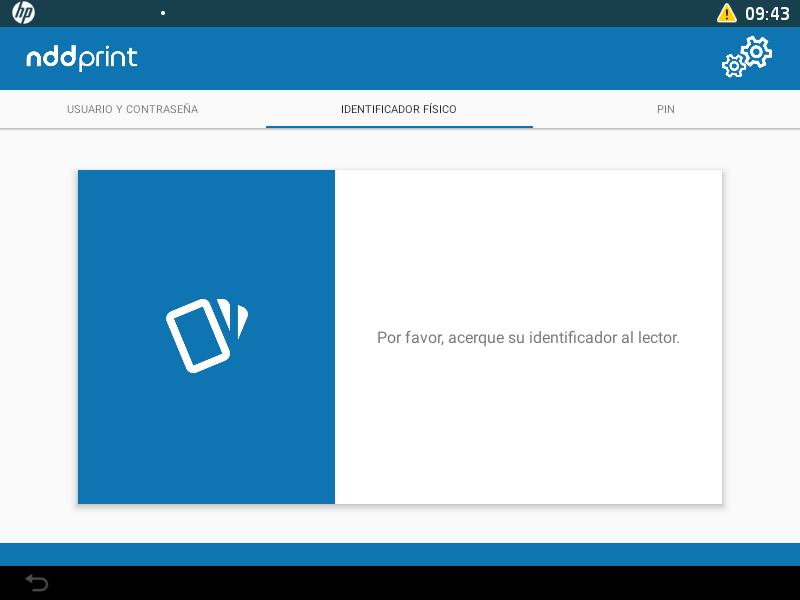Click the yellow warning triangle icon
This screenshot has height=600, width=800.
[x=726, y=13]
